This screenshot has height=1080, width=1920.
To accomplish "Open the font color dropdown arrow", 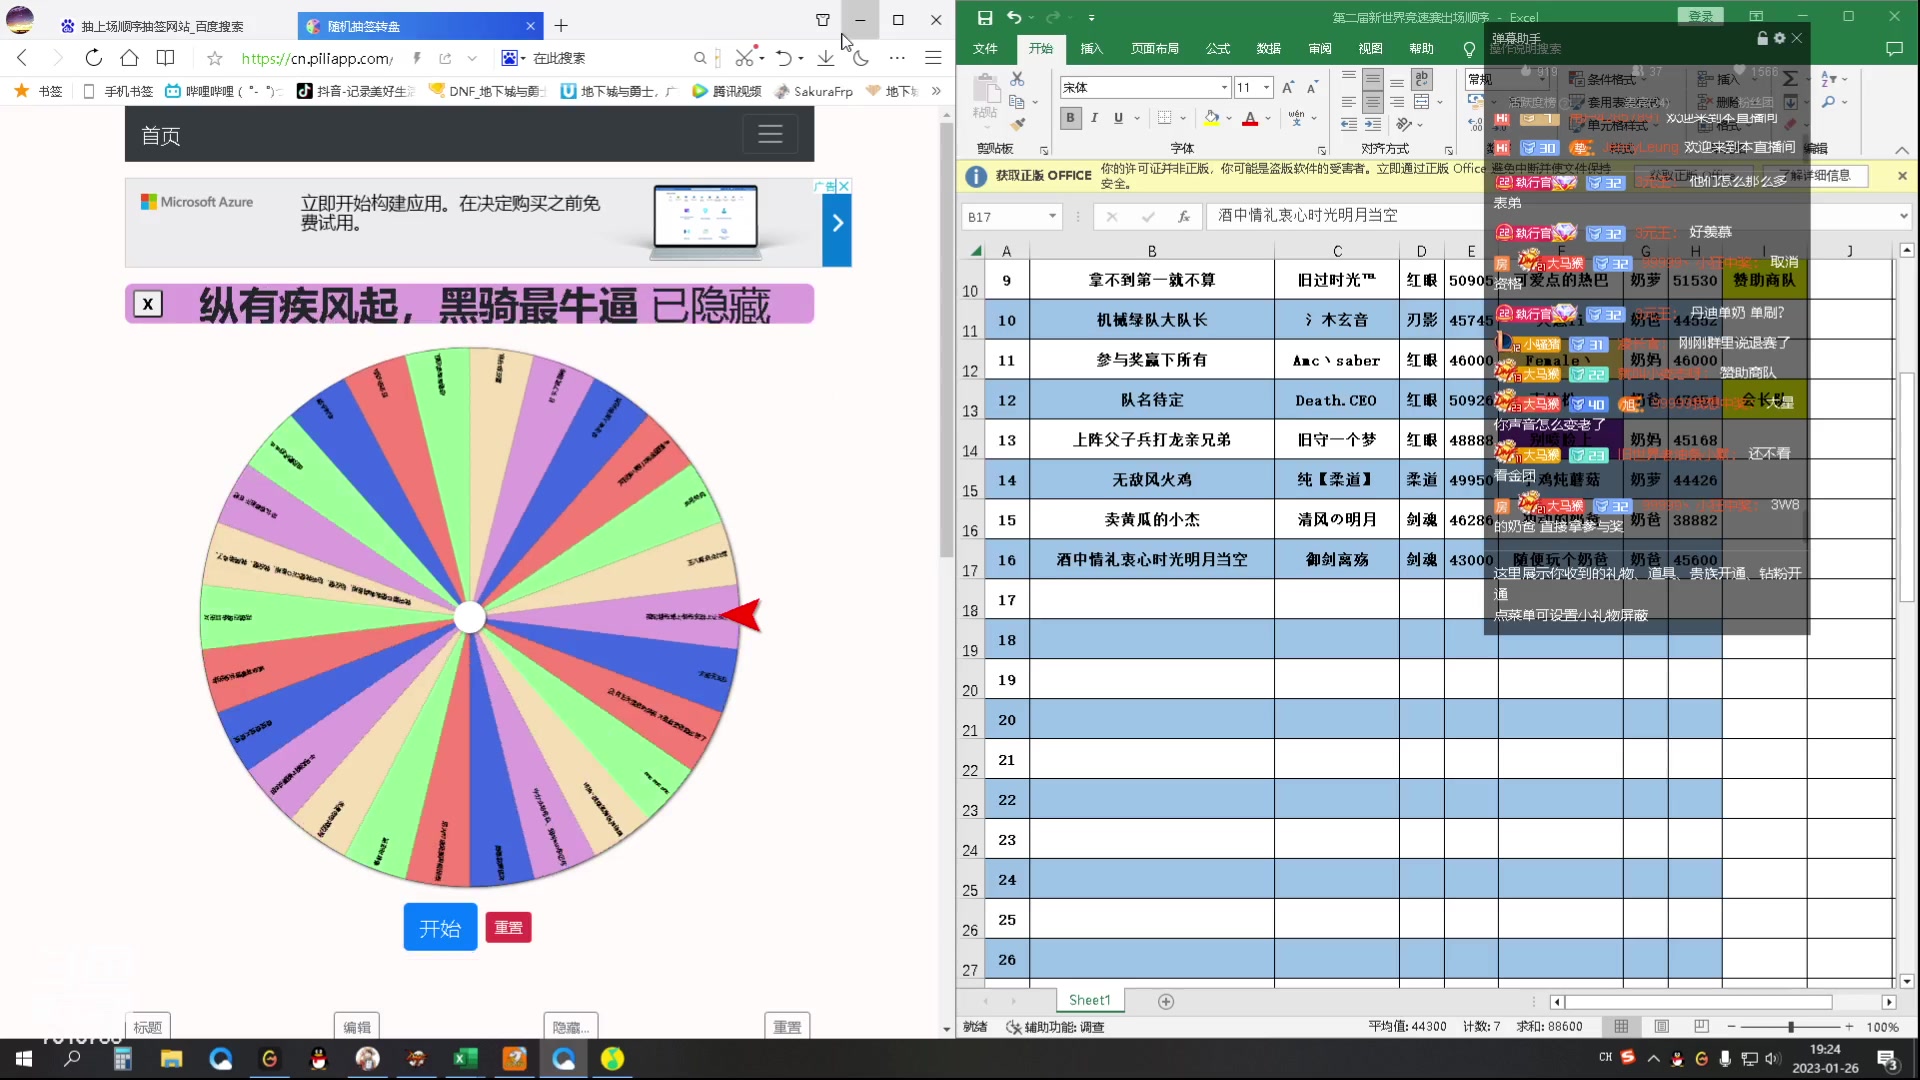I will pyautogui.click(x=1268, y=119).
